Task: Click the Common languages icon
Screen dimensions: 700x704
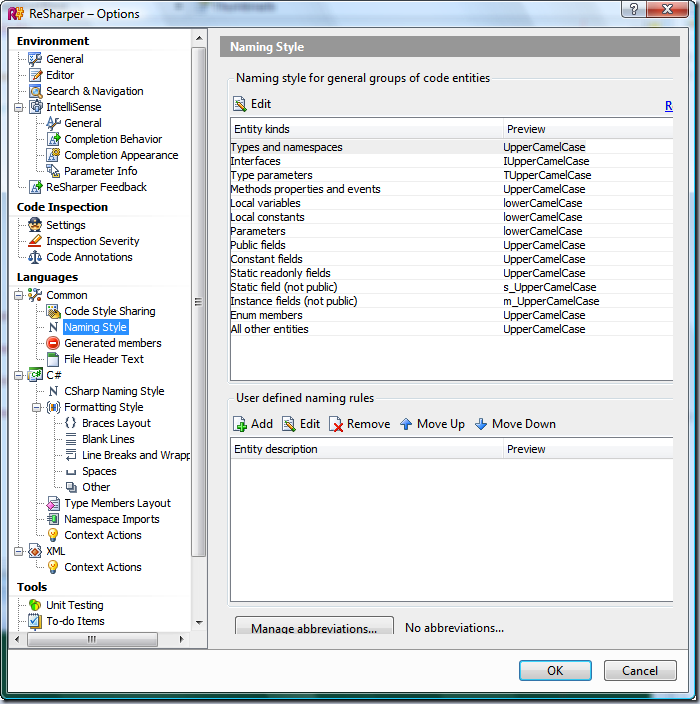Action: 35,295
